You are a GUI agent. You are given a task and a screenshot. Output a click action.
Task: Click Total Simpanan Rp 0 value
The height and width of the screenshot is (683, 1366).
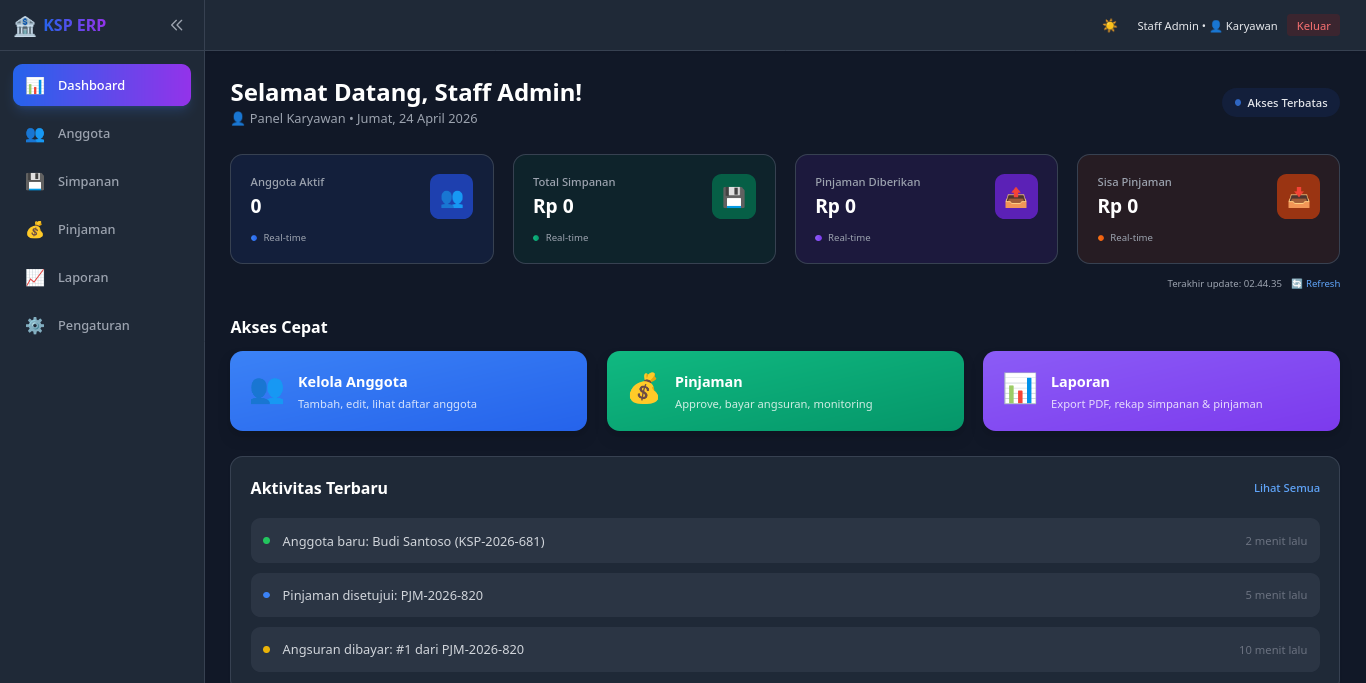click(553, 207)
